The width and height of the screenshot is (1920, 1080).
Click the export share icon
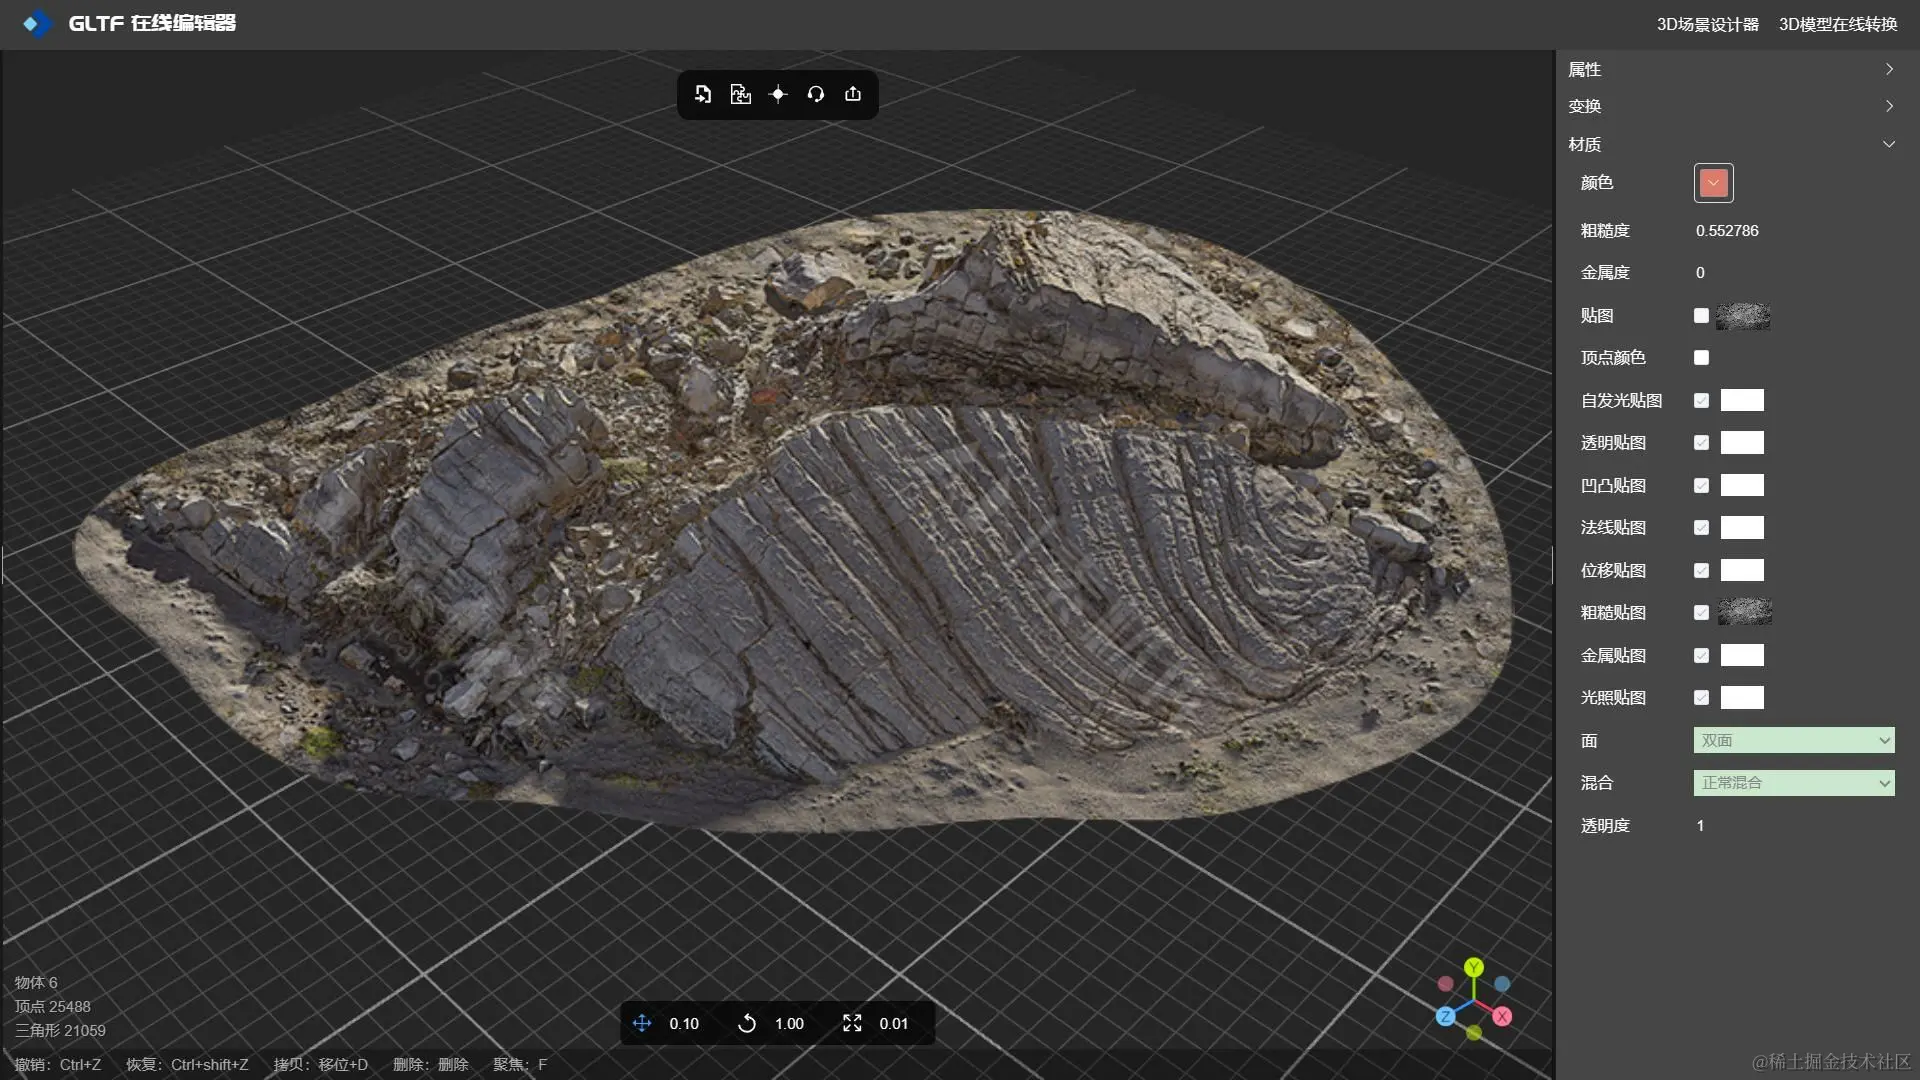click(853, 94)
